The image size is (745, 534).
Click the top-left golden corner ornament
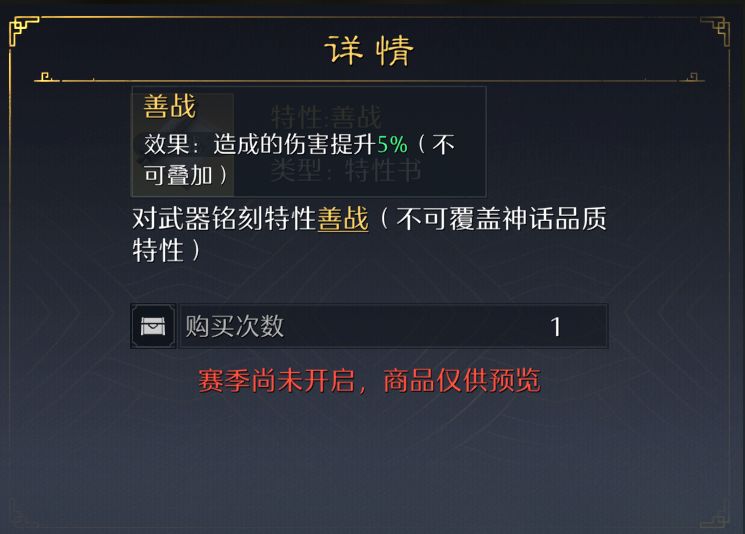(23, 30)
